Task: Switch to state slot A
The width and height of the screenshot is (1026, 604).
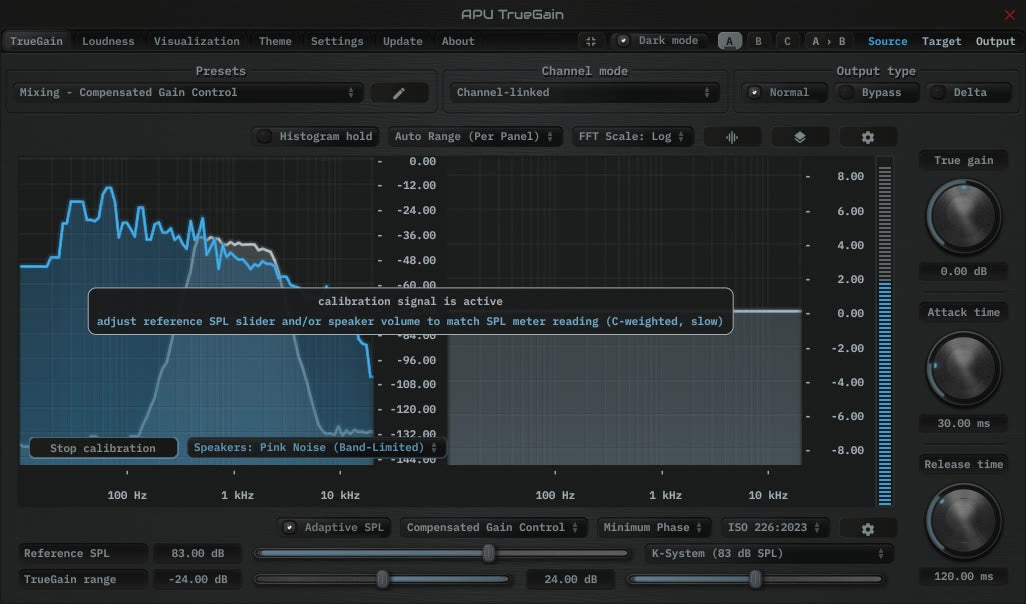Action: tap(730, 41)
